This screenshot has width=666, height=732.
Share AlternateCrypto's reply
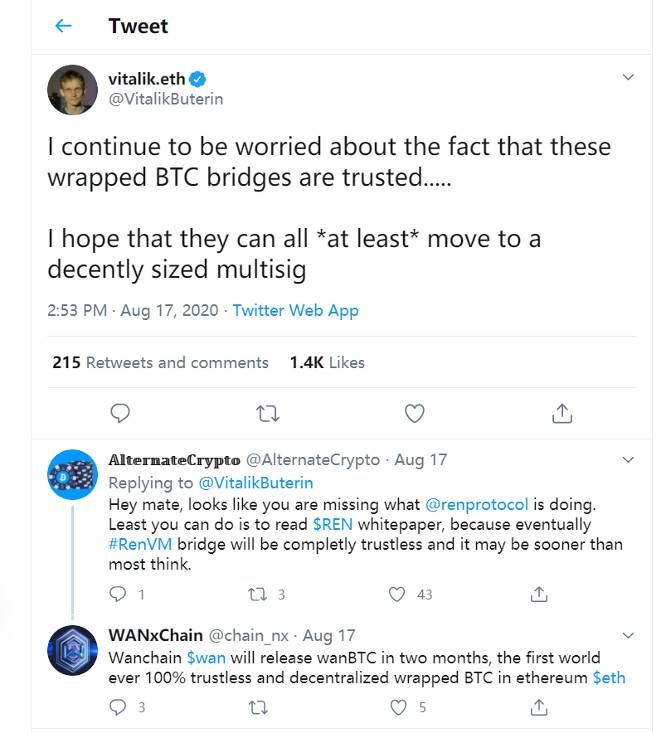tap(539, 594)
